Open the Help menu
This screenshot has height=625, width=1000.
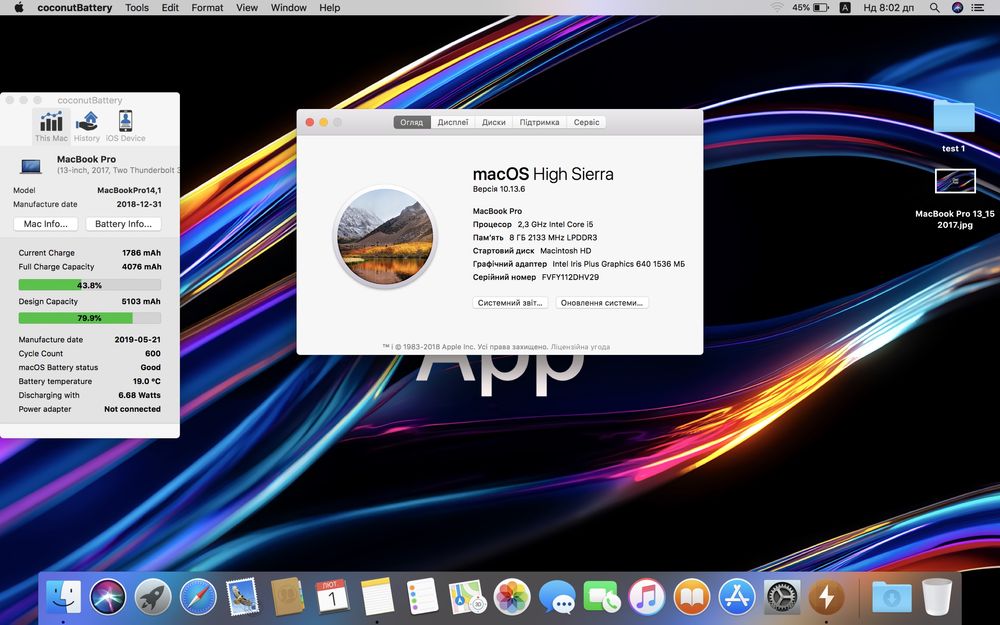point(329,8)
